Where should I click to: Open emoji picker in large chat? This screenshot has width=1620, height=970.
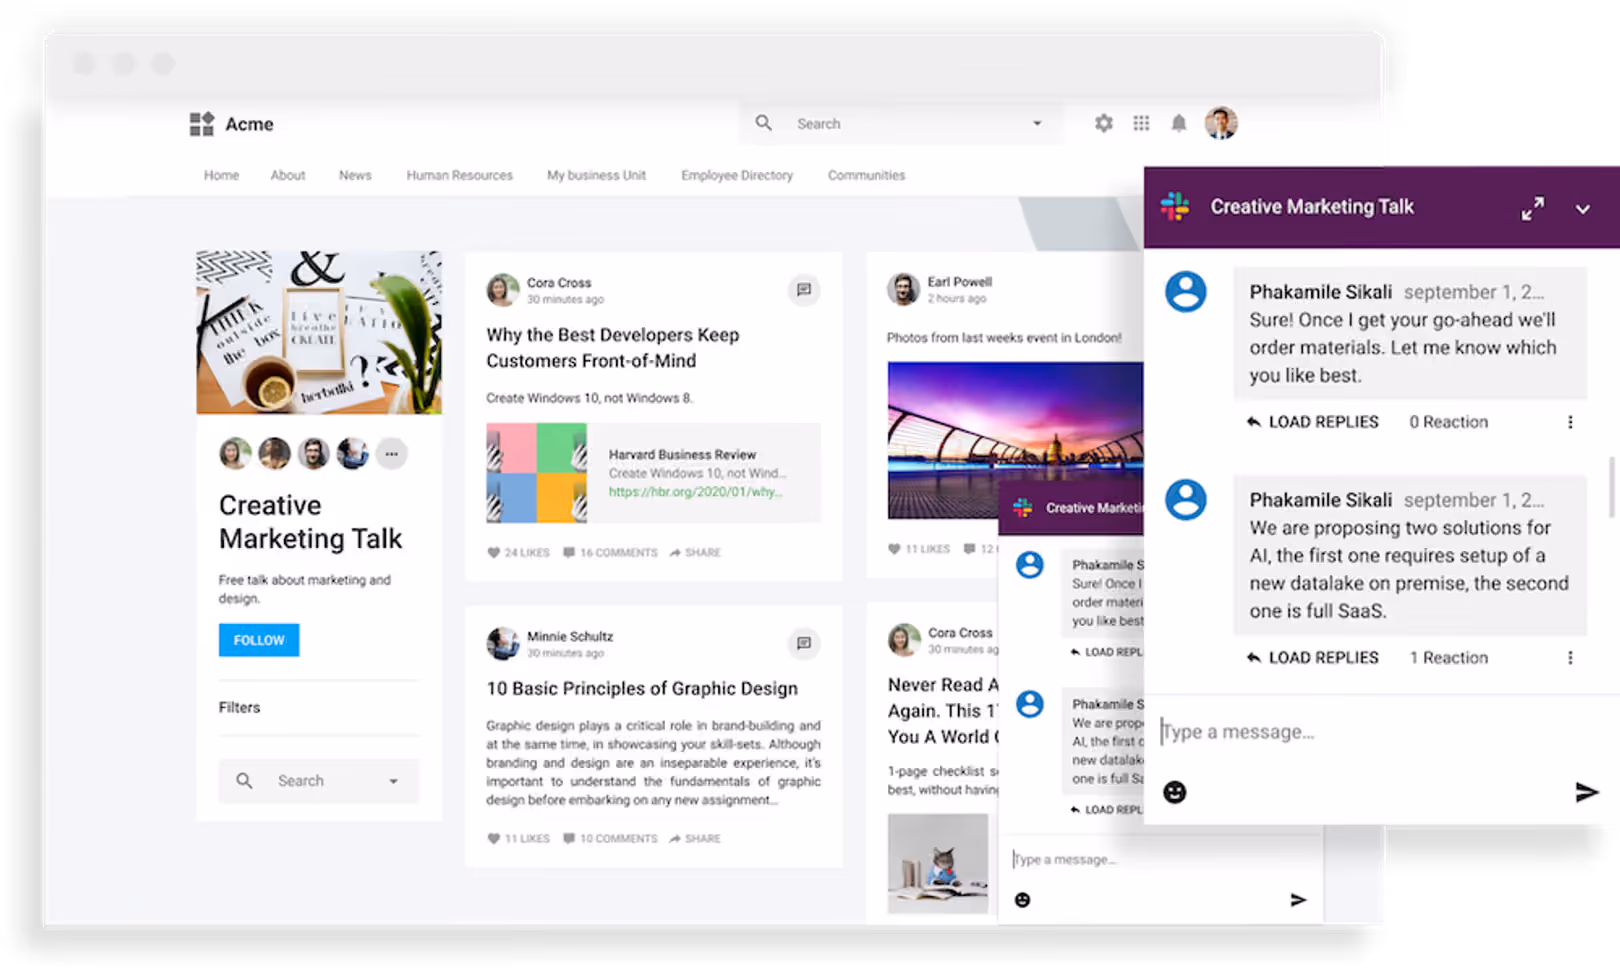click(x=1175, y=793)
